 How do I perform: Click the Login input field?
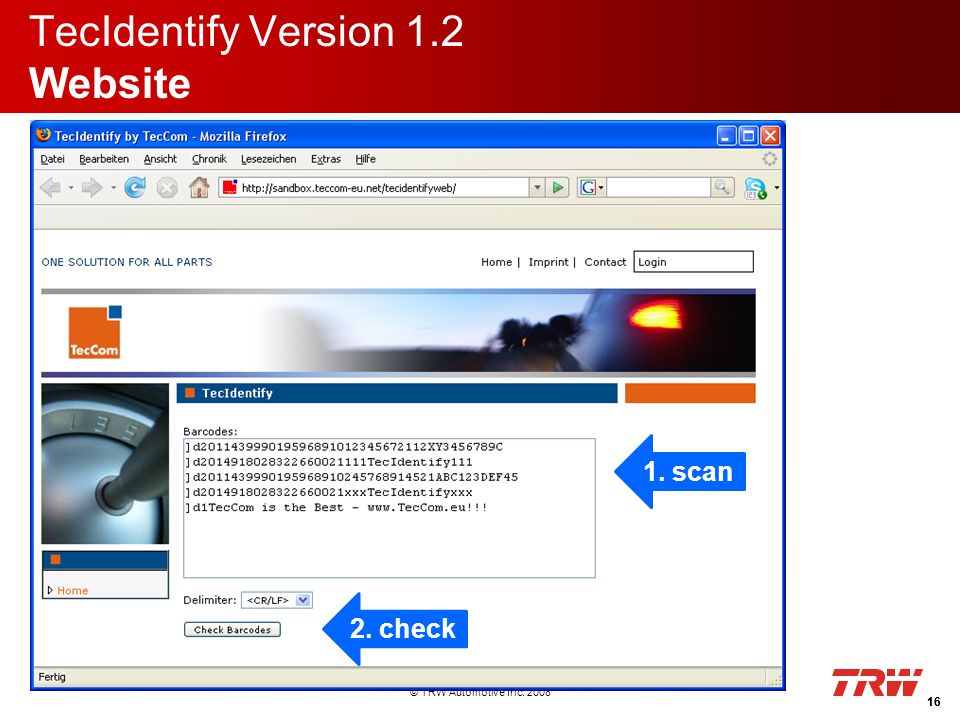point(693,261)
